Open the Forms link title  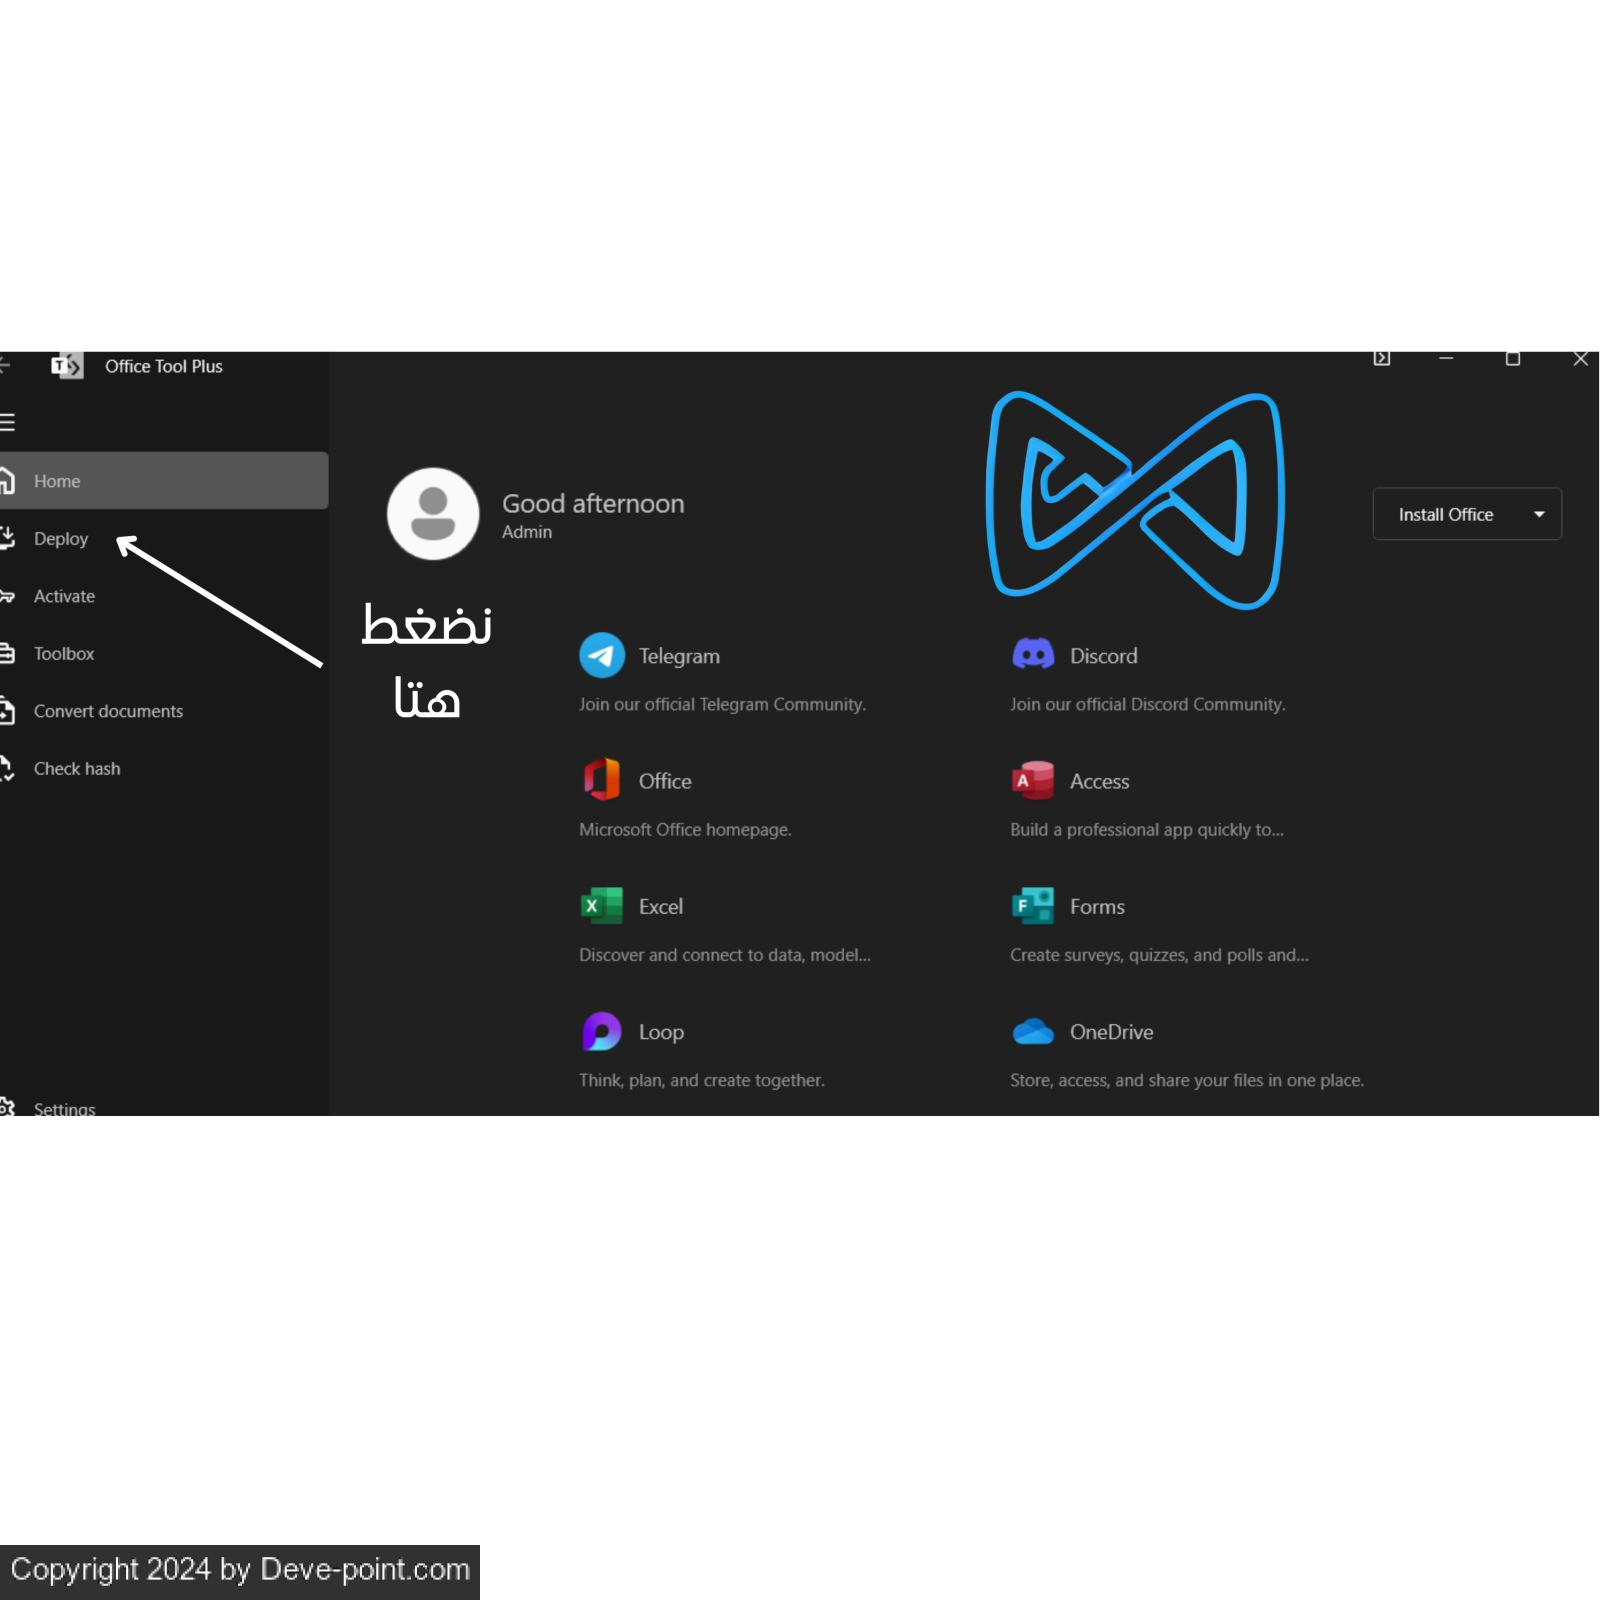tap(1097, 907)
